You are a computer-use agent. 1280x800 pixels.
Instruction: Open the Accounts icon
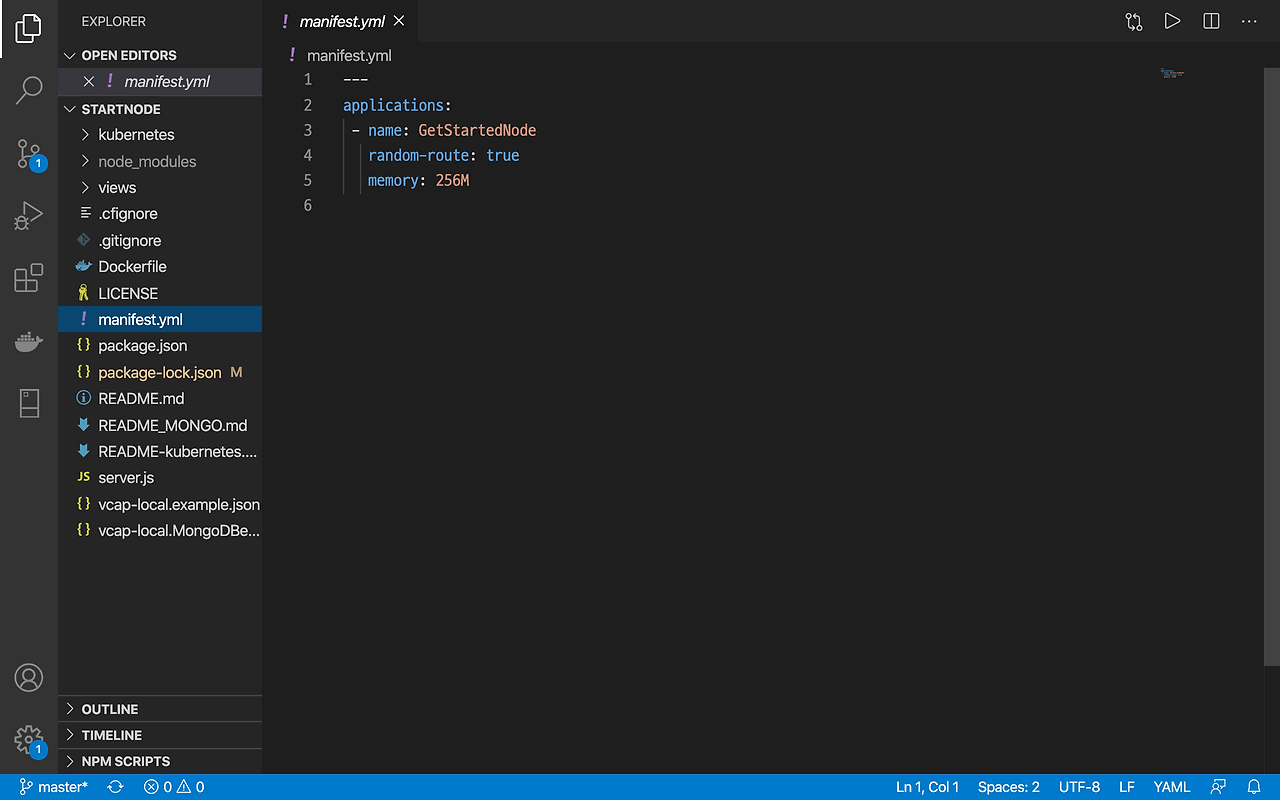(x=29, y=677)
